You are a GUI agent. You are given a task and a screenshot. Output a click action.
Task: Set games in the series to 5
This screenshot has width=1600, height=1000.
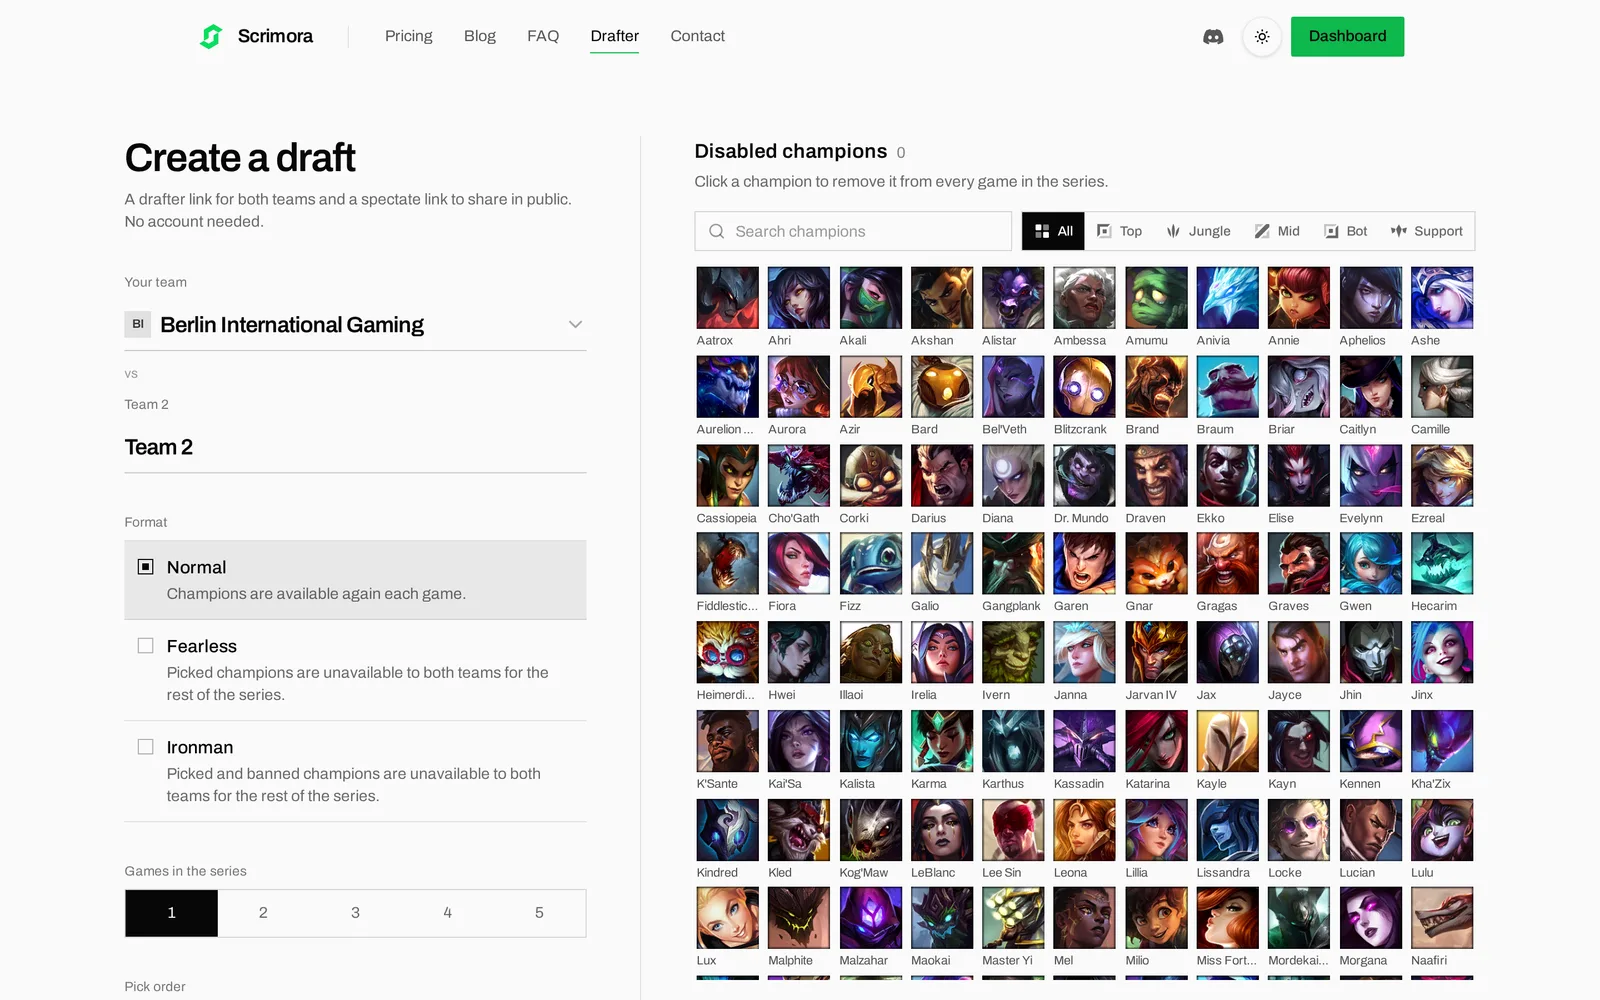539,913
